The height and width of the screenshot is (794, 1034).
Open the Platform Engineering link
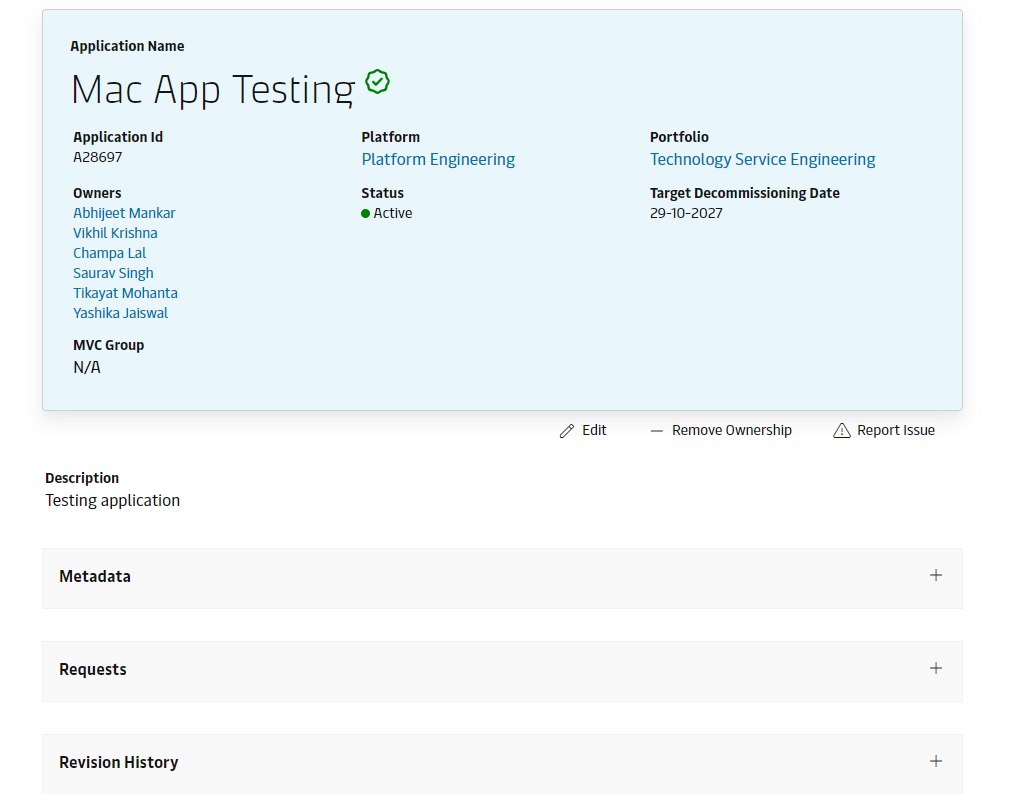[x=438, y=160]
